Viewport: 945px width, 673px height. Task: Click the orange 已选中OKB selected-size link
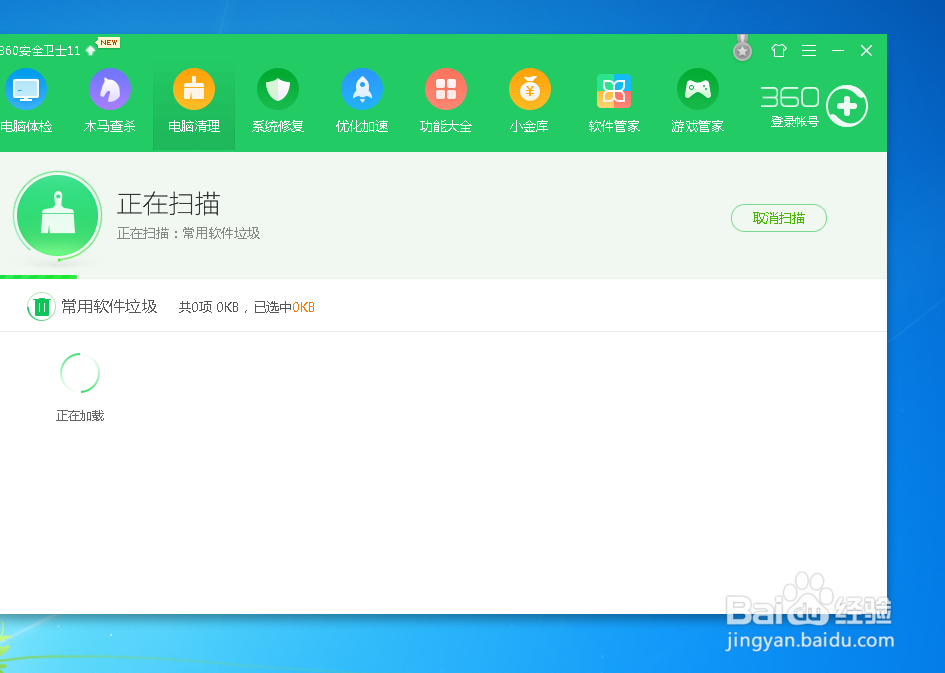[304, 307]
